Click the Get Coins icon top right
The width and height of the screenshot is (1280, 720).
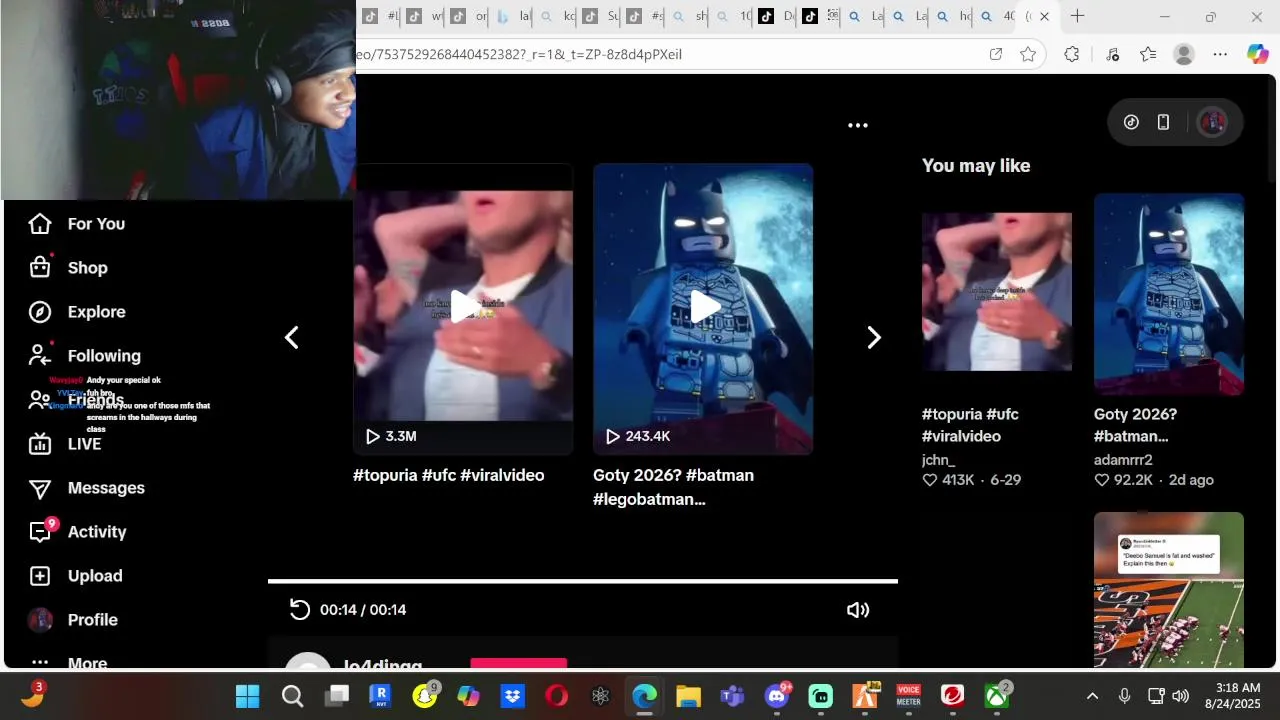coord(1131,122)
